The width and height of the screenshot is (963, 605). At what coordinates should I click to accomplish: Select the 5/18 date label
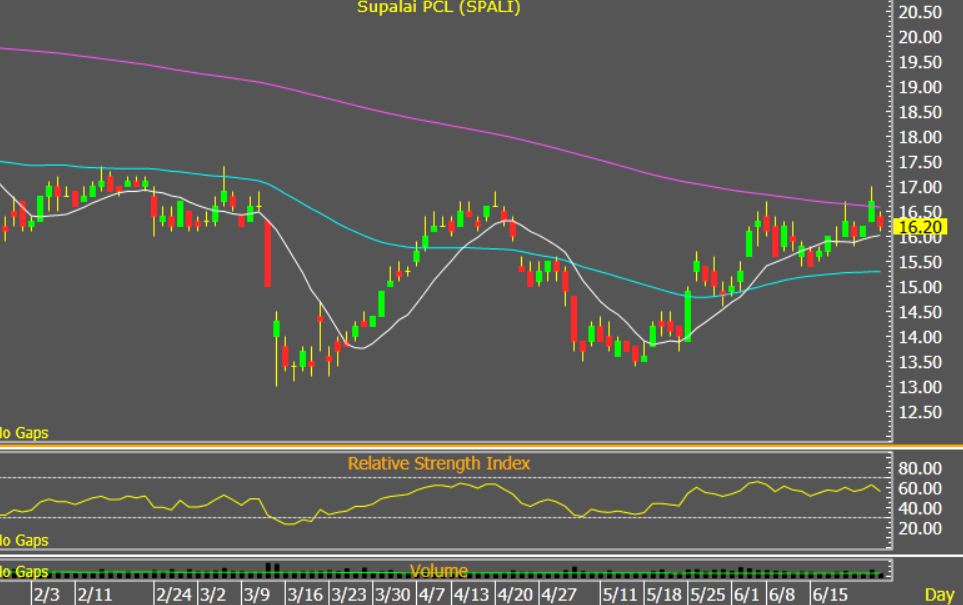664,595
